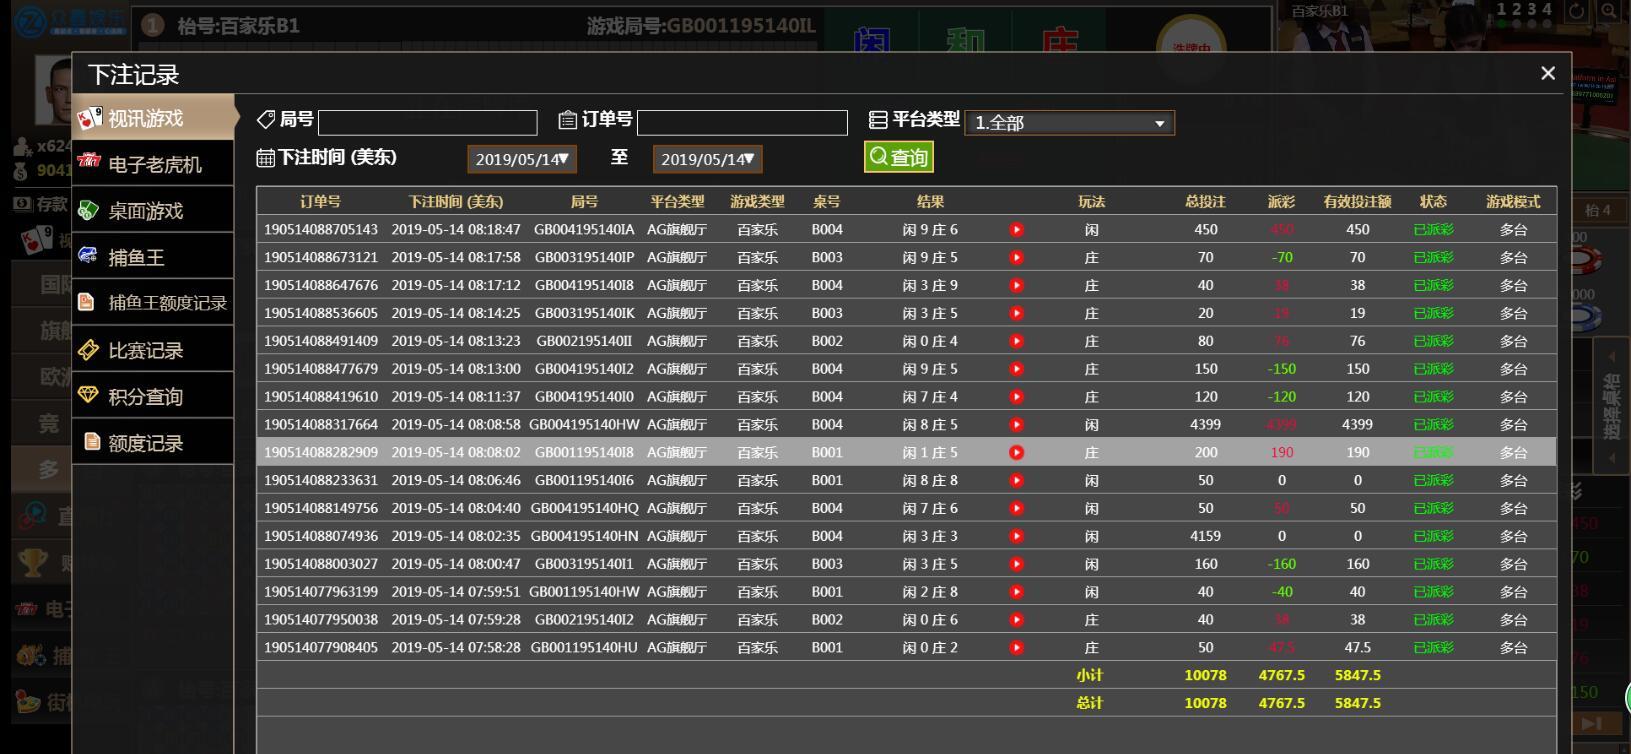Expand the 平台类型 platform type dropdown
Image resolution: width=1631 pixels, height=754 pixels.
tap(1070, 123)
